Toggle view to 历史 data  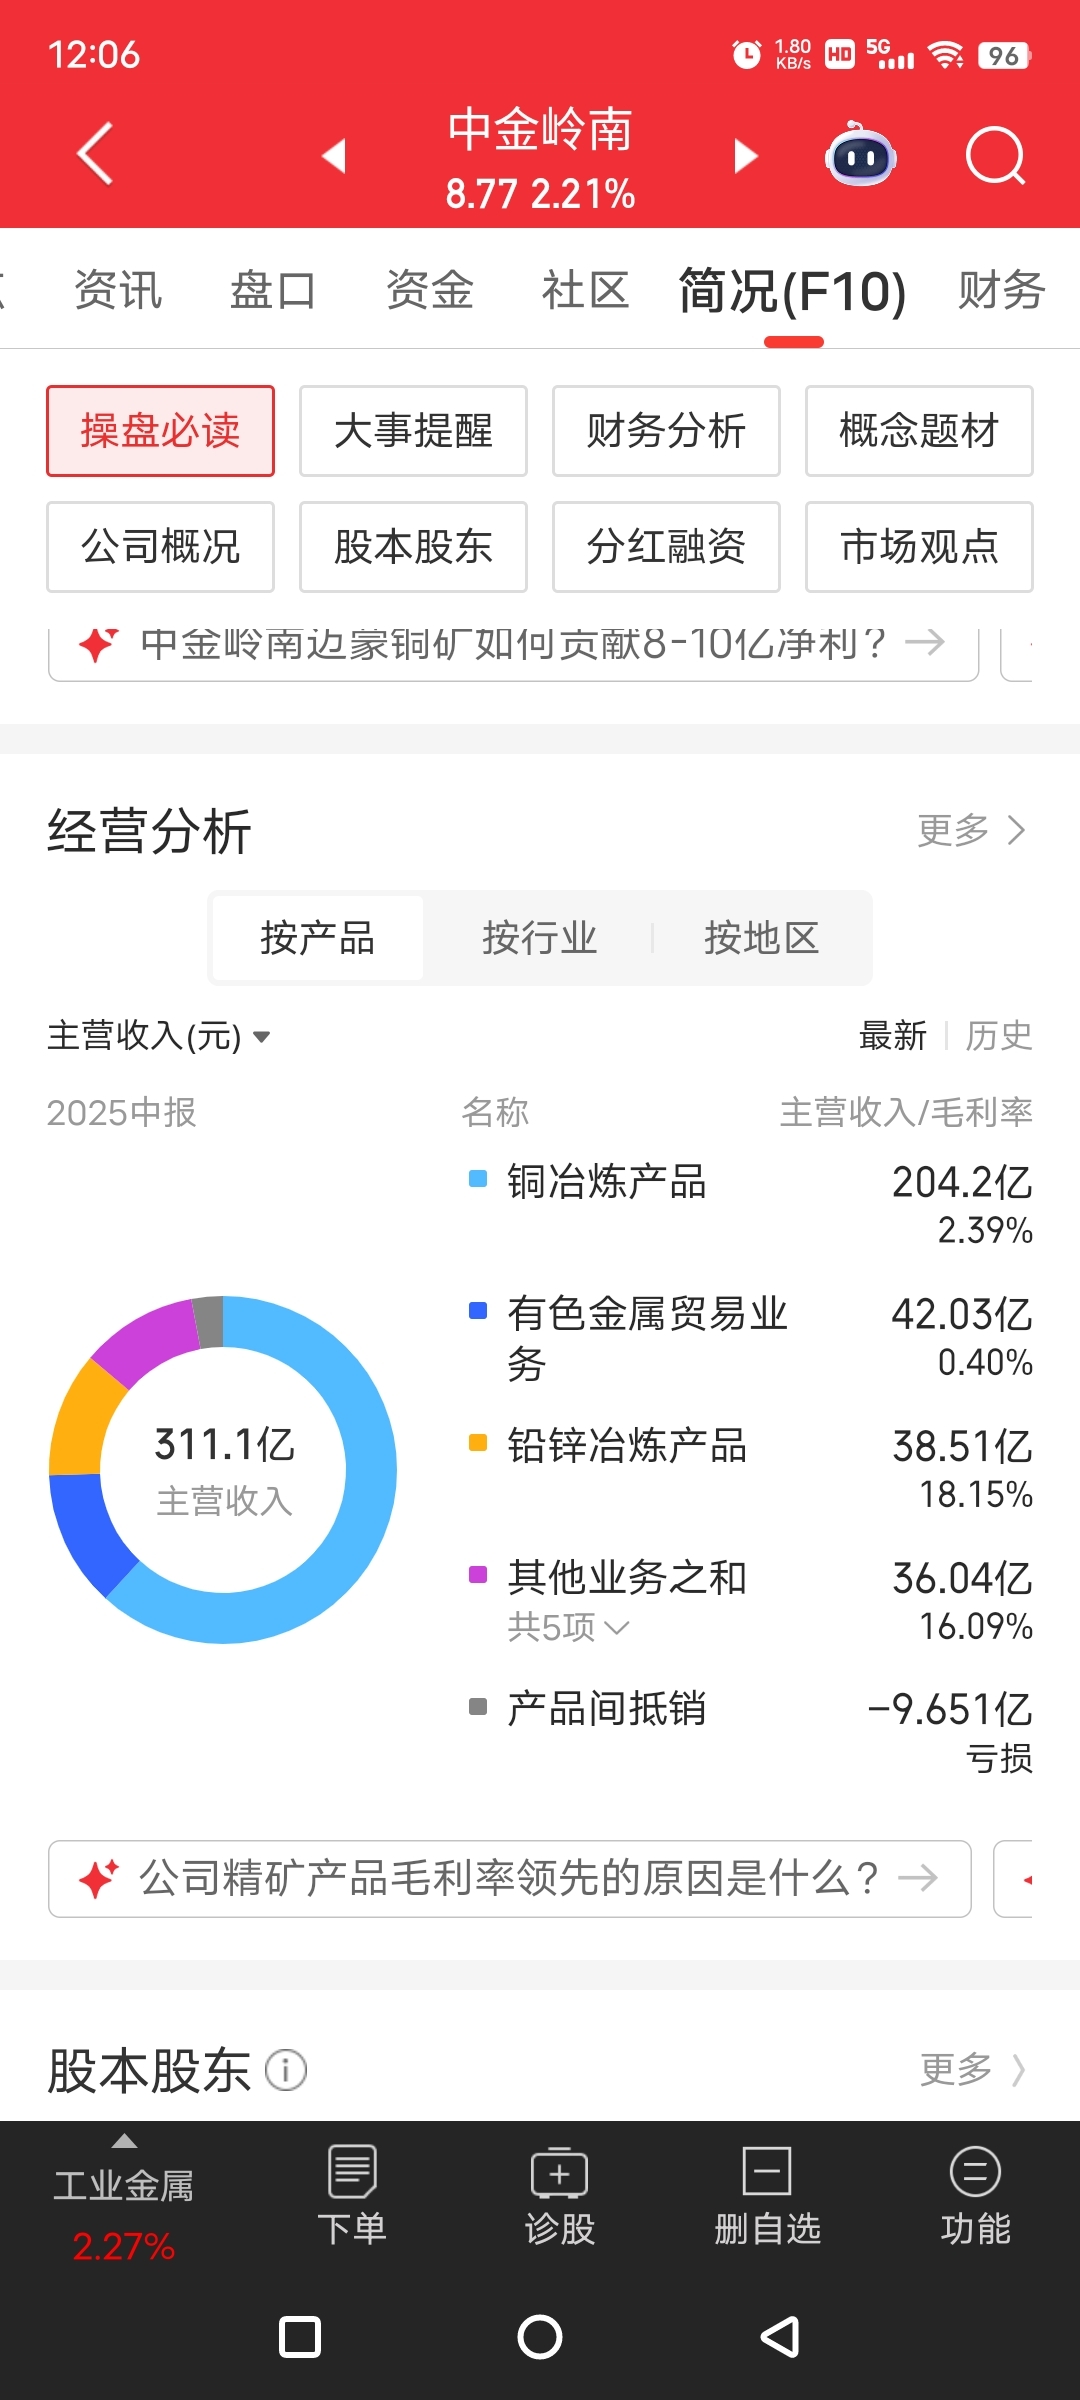pos(998,1036)
